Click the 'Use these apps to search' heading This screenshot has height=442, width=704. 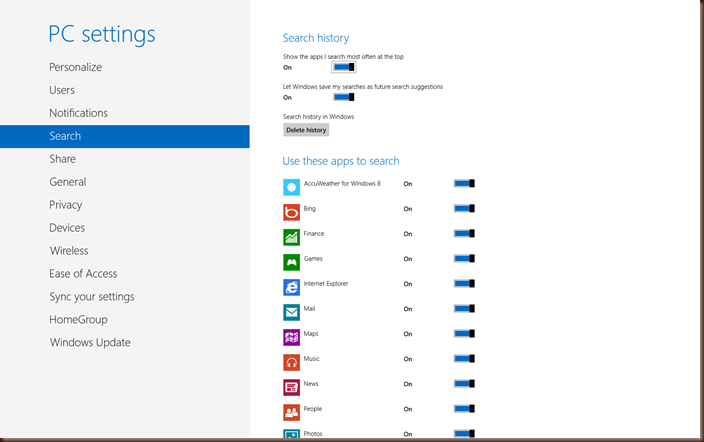(341, 161)
